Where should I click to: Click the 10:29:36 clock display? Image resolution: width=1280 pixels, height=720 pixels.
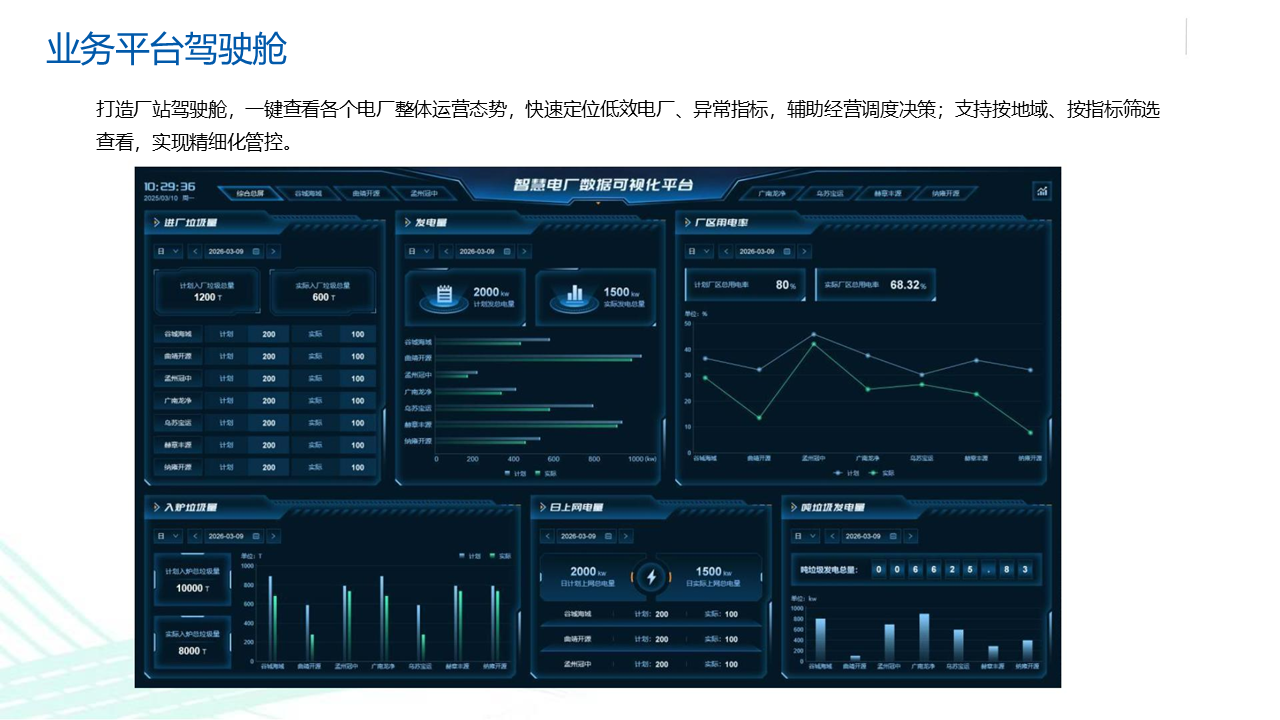click(x=169, y=186)
